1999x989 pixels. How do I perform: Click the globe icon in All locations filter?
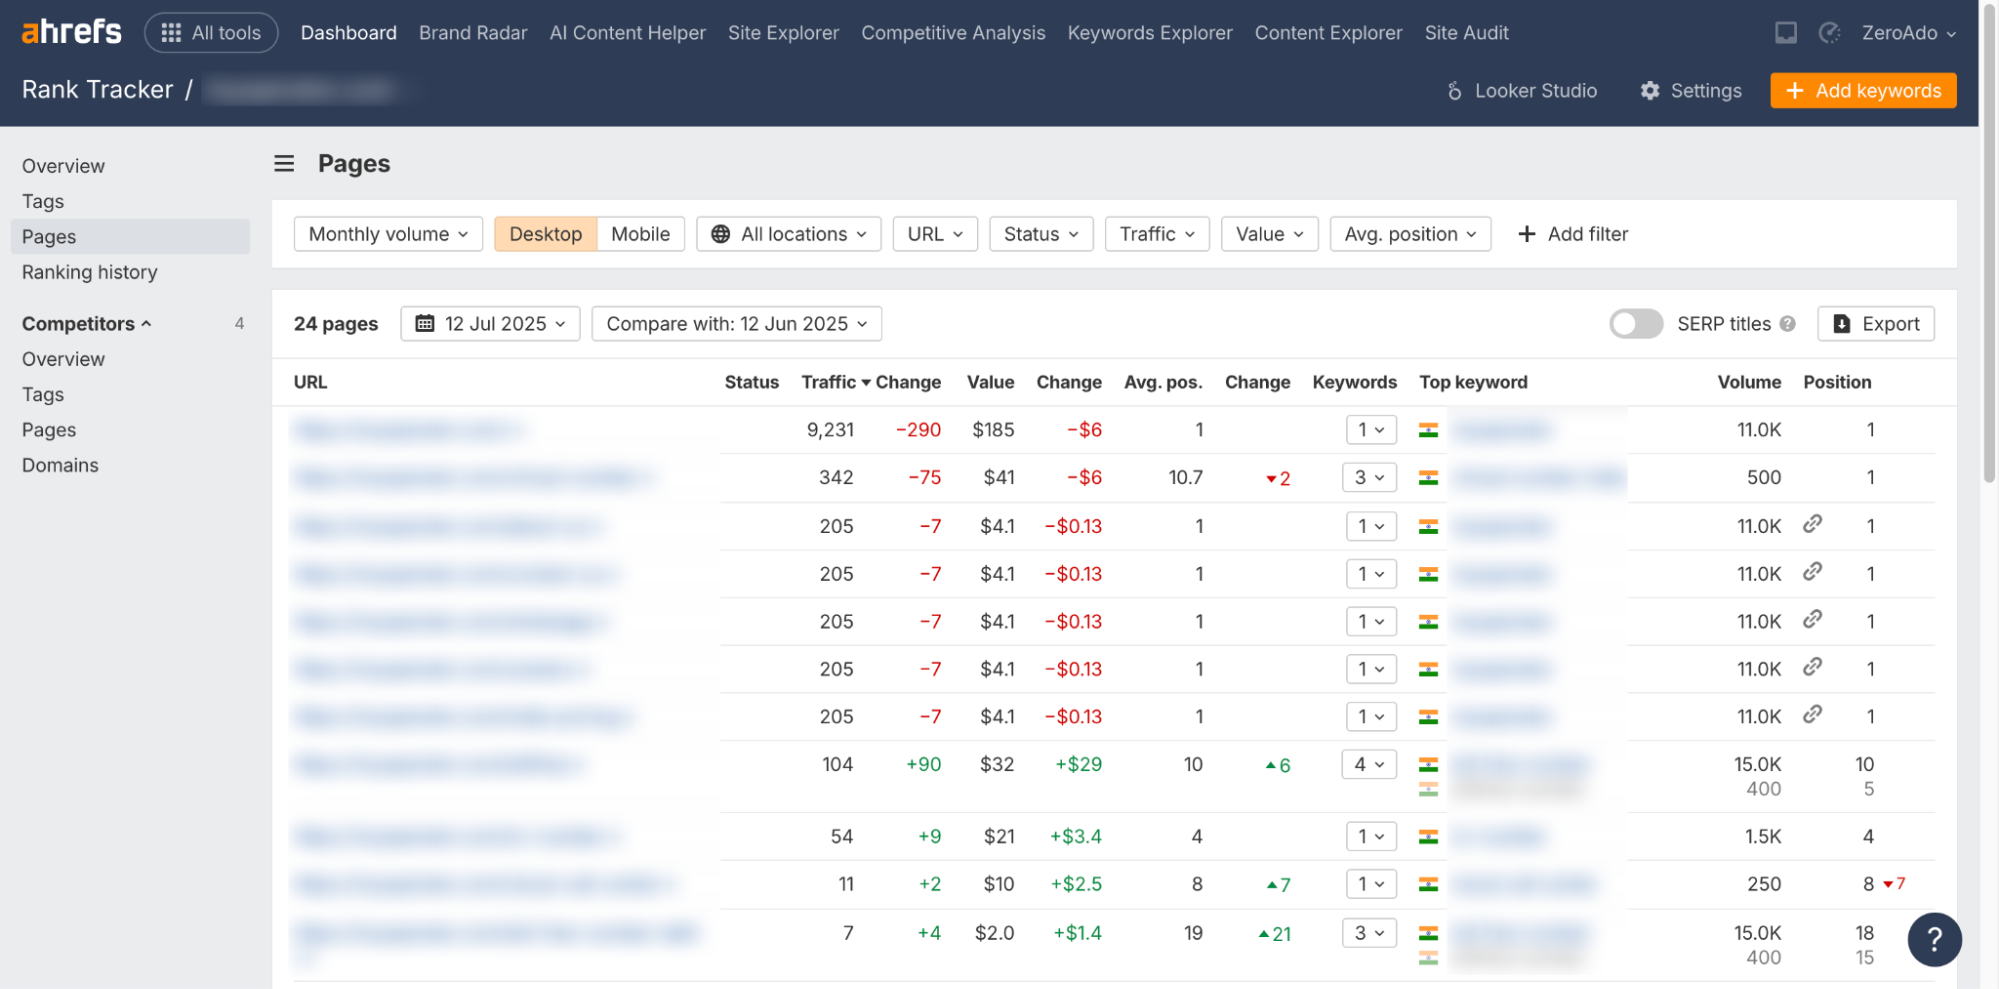[720, 234]
